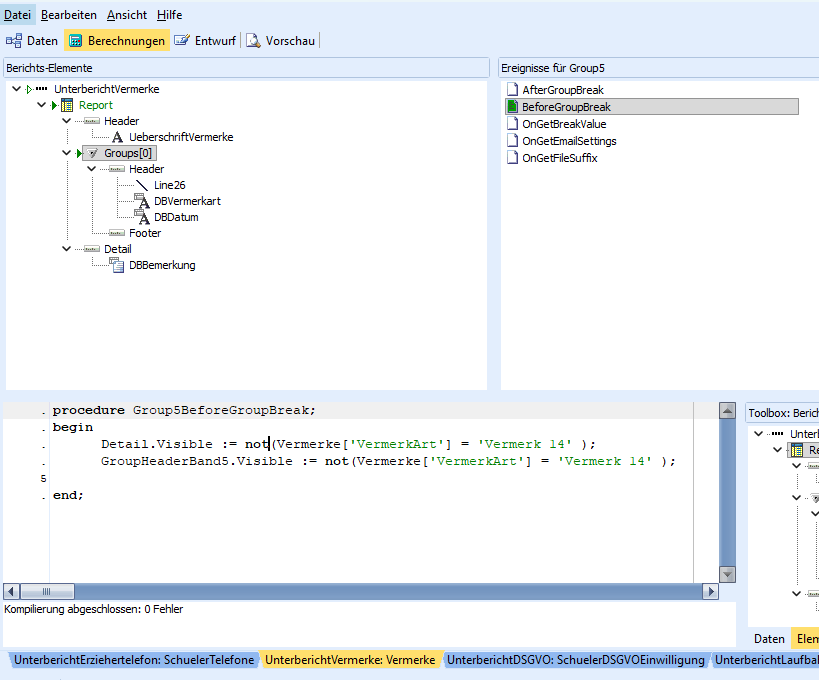This screenshot has height=680, width=819.
Task: Click the Groups[0] group icon
Action: (x=92, y=154)
